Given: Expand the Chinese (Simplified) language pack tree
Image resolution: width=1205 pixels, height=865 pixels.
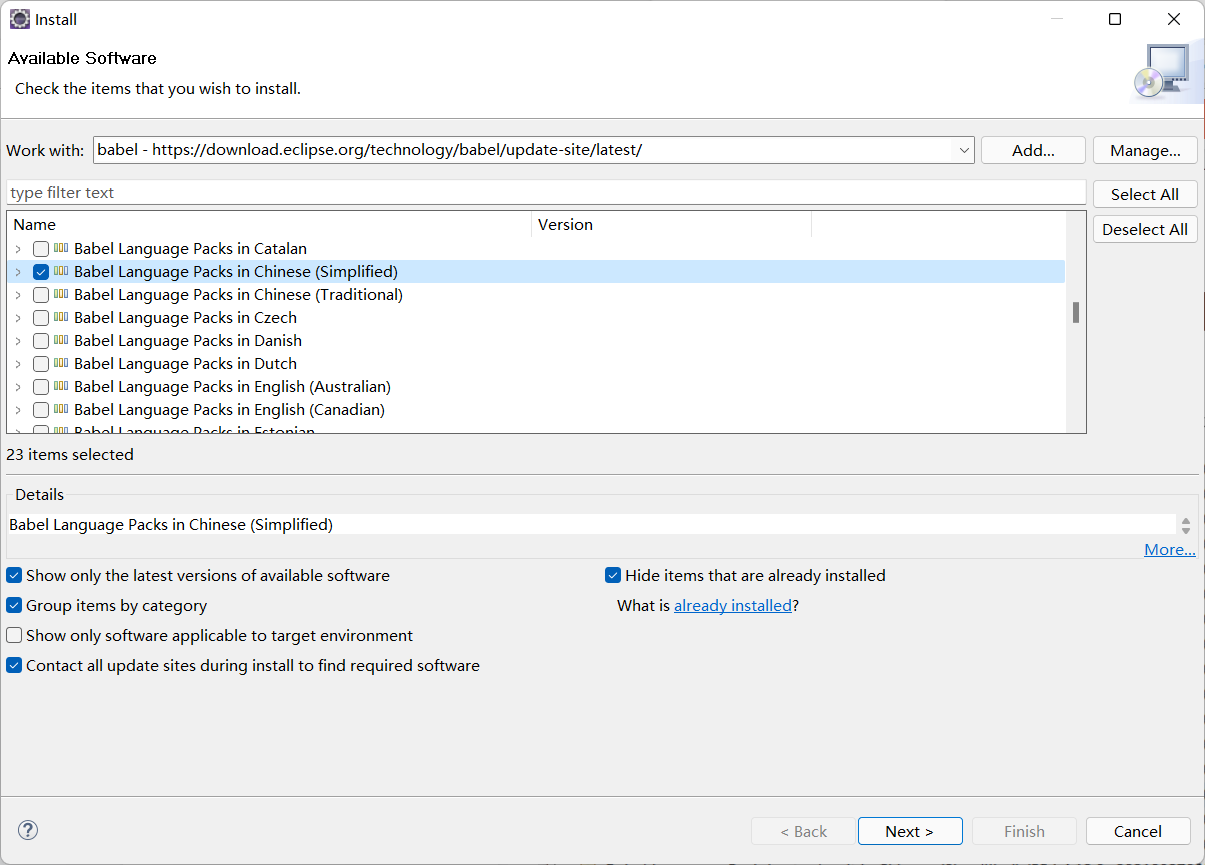Looking at the screenshot, I should tap(18, 272).
